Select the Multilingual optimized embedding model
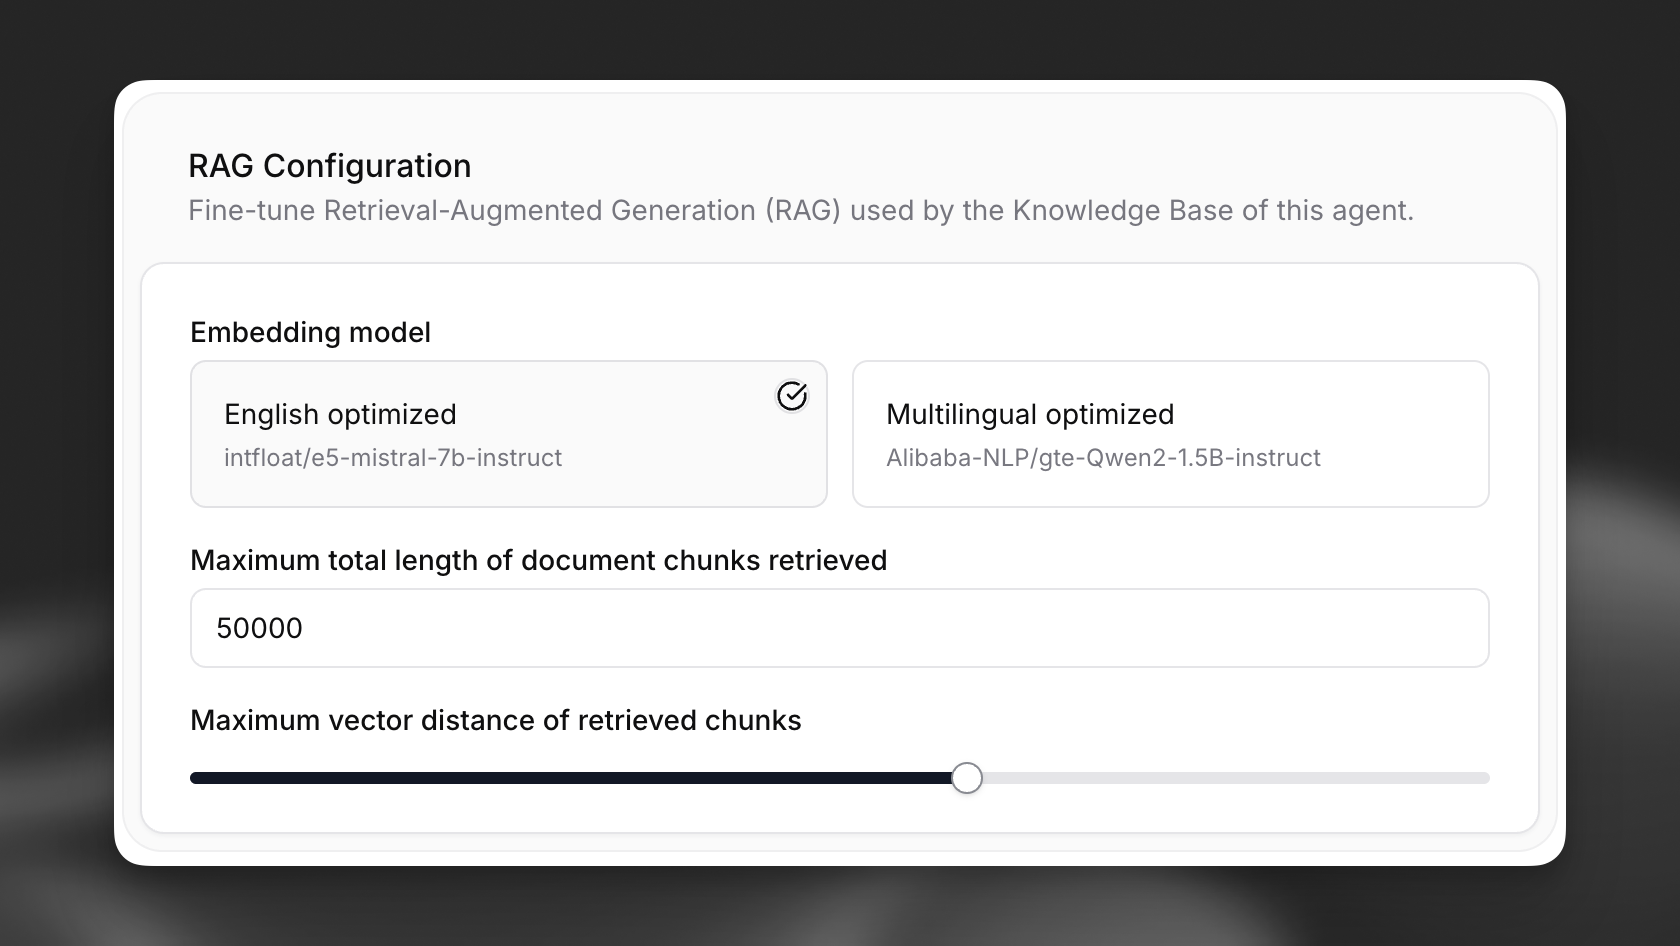This screenshot has width=1680, height=946. (x=1170, y=435)
